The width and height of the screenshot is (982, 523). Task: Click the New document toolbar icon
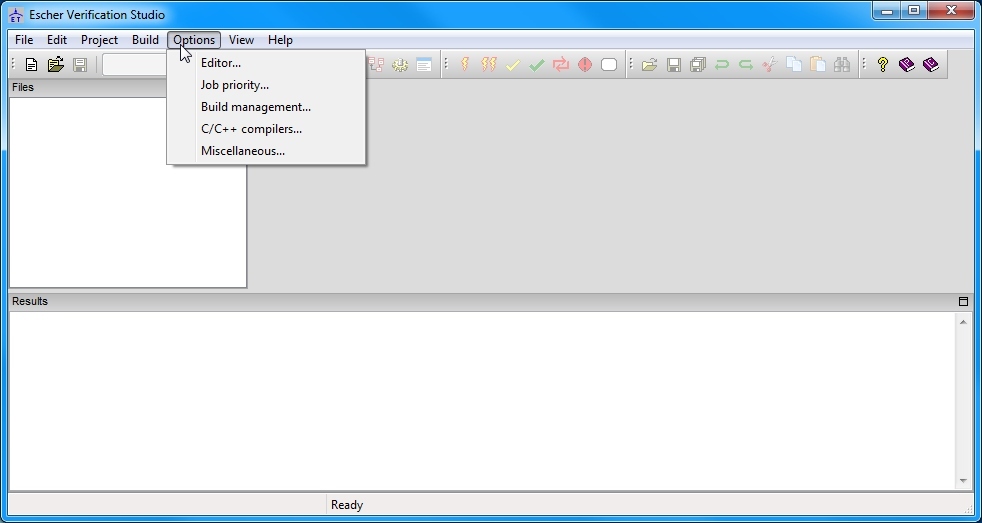(31, 65)
